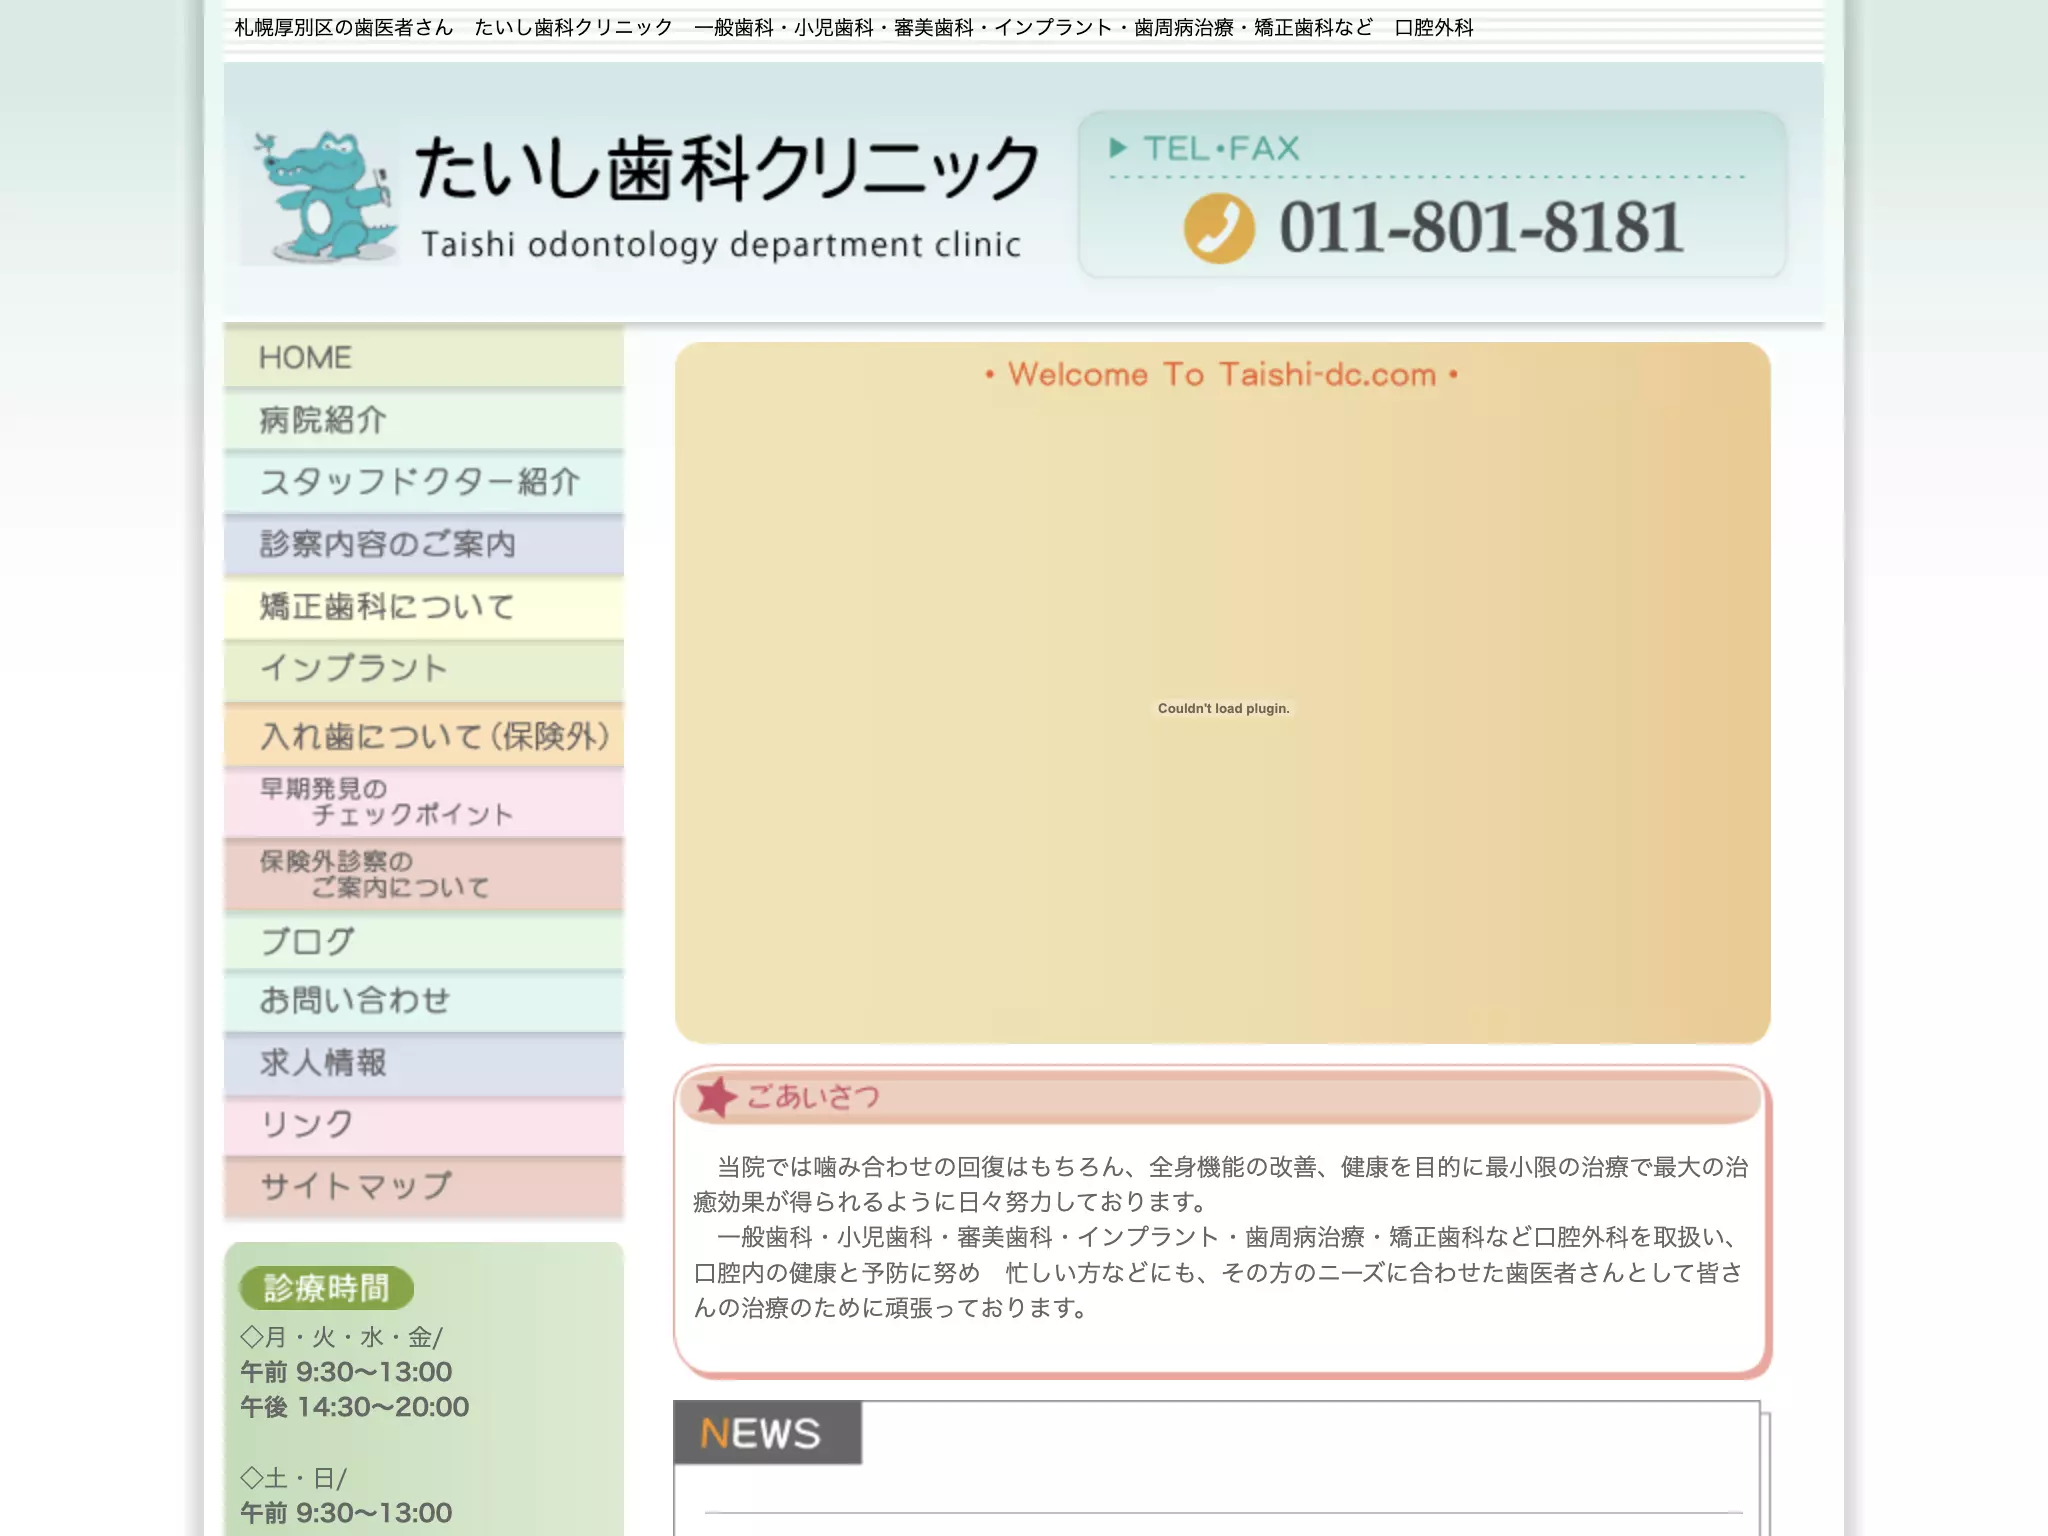The height and width of the screenshot is (1536, 2048).
Task: Click phone number 011-801-8181
Action: pyautogui.click(x=1481, y=228)
